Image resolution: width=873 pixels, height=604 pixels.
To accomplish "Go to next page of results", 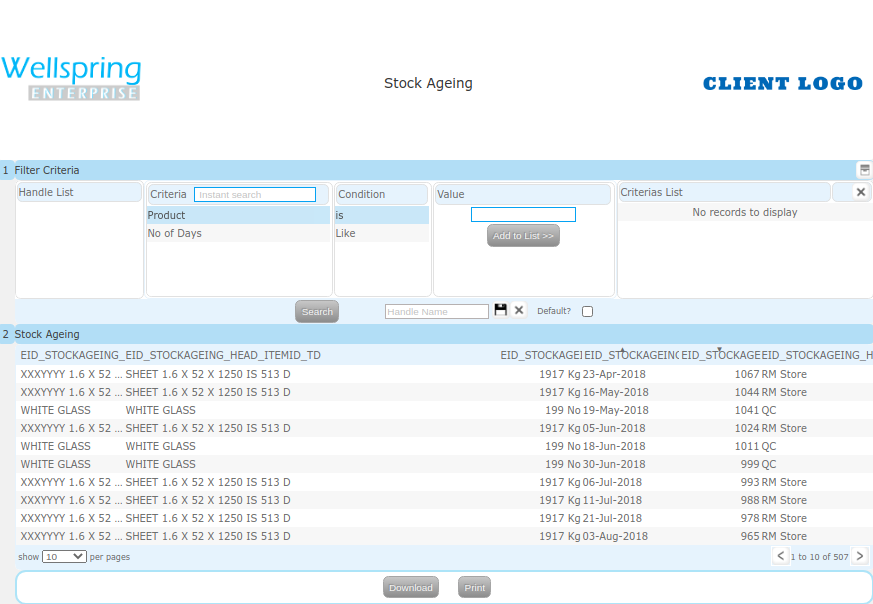I will [859, 556].
